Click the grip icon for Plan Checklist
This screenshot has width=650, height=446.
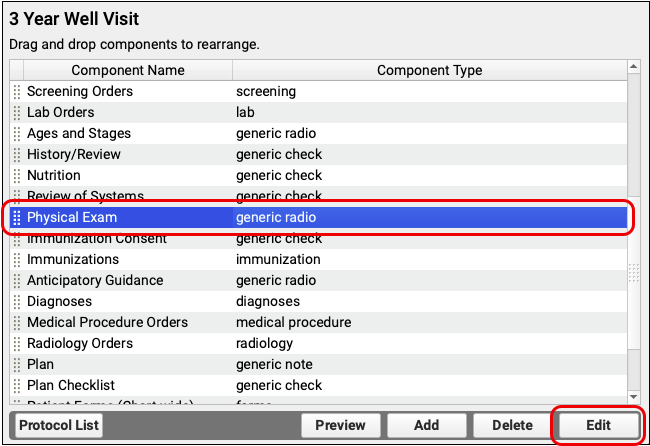tap(17, 386)
